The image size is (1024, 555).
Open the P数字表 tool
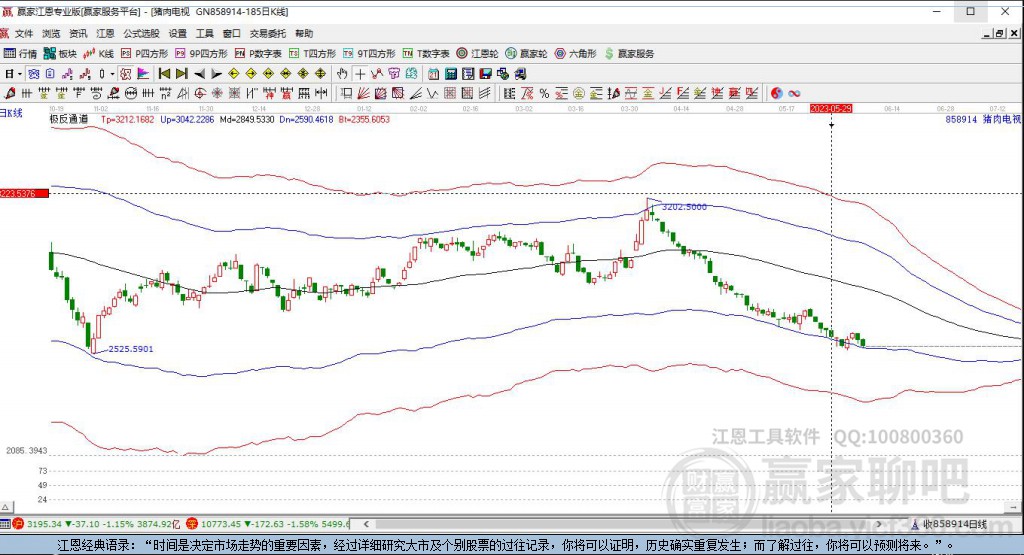pos(259,54)
